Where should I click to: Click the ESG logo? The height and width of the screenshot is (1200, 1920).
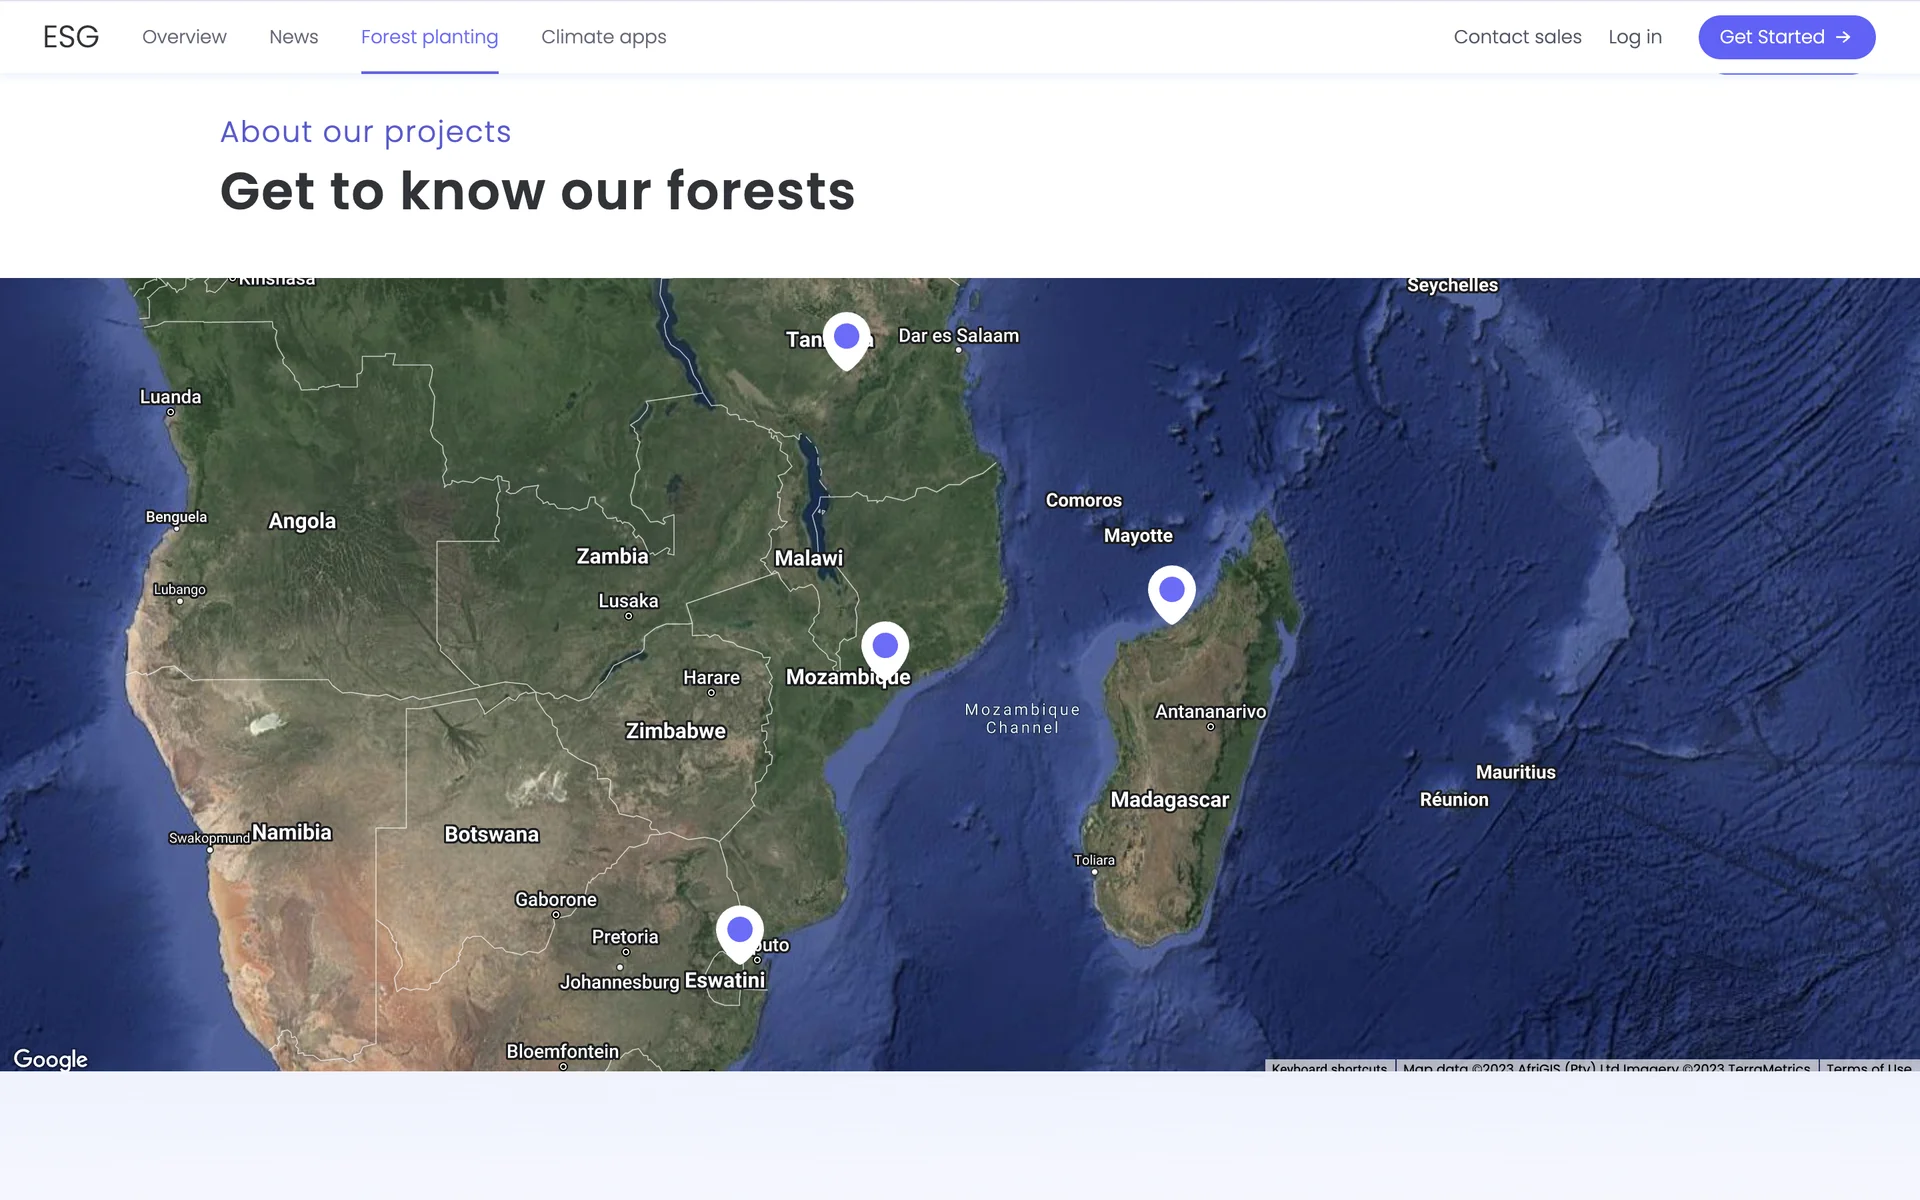tap(71, 37)
